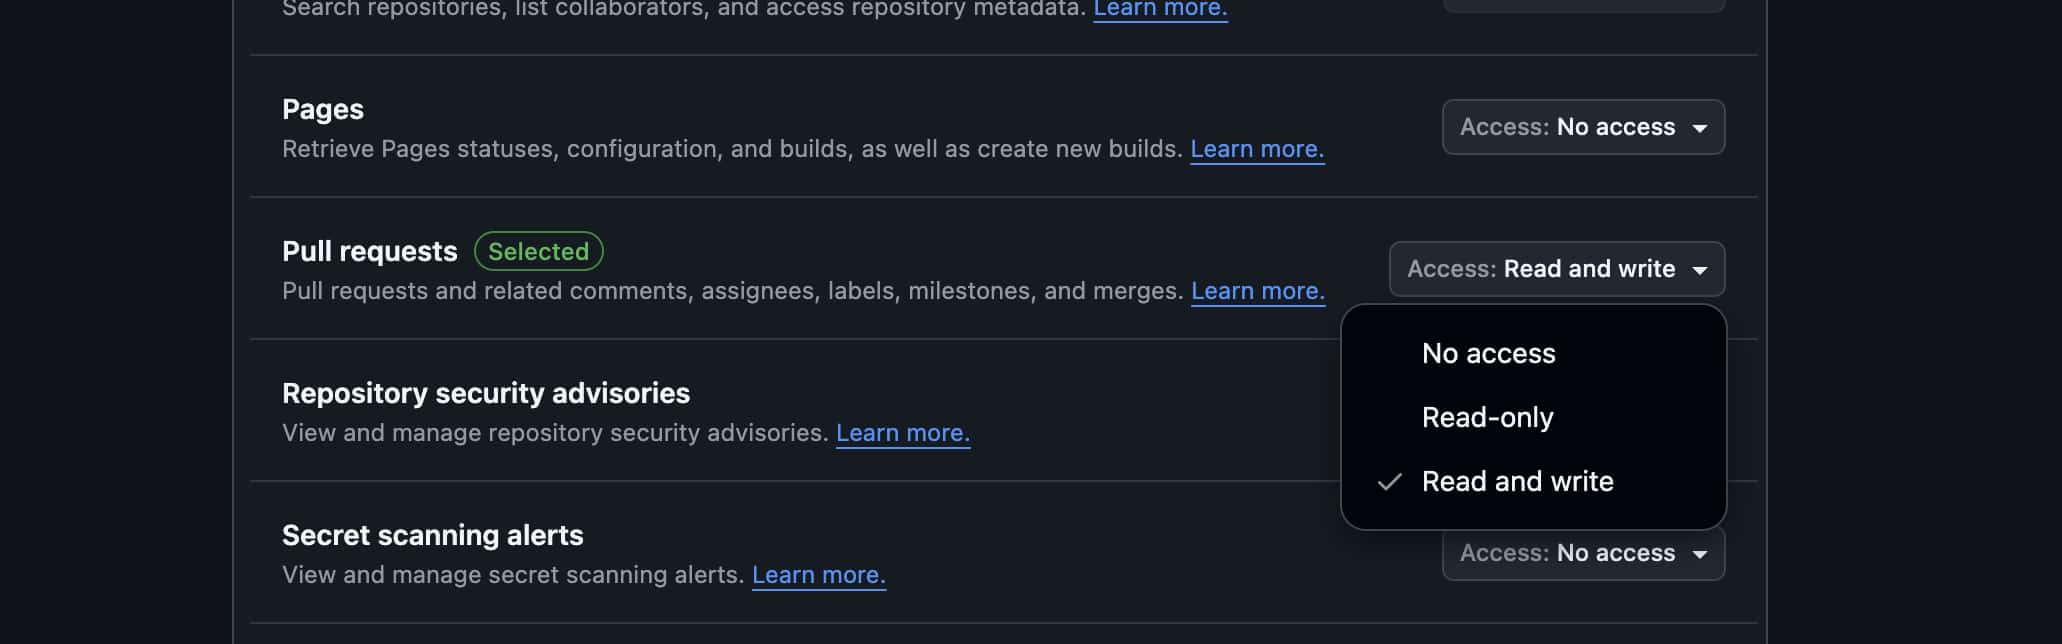Click the caret on Secret scanning alerts access button
The height and width of the screenshot is (644, 2062).
(1699, 555)
